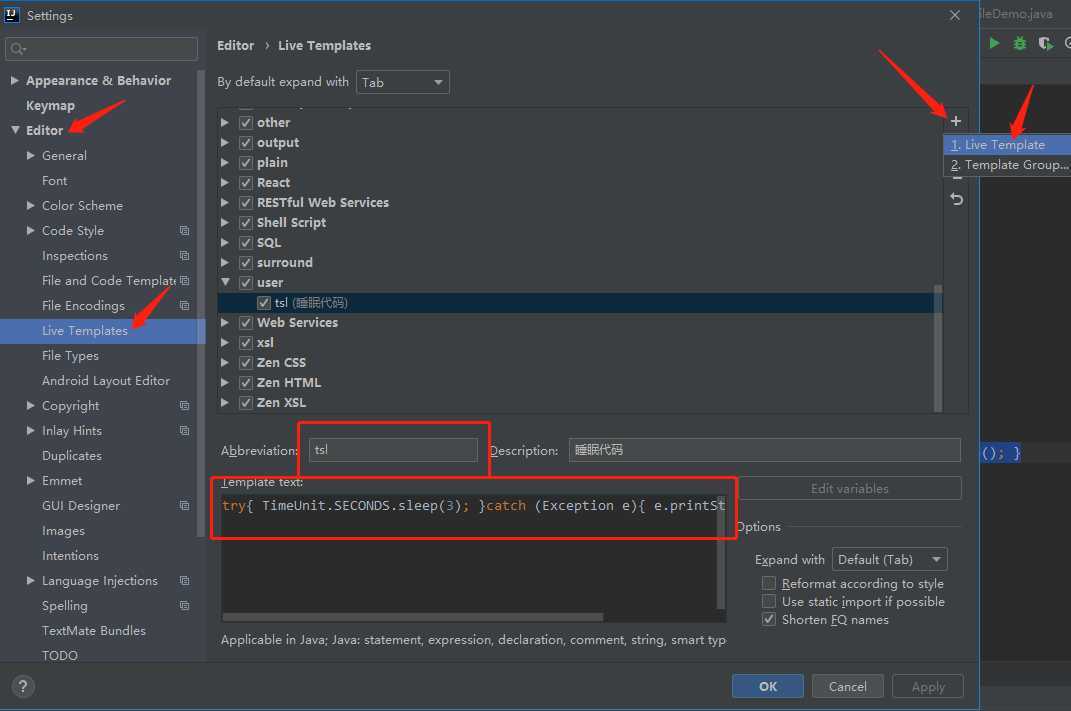
Task: Click the OK button
Action: [768, 686]
